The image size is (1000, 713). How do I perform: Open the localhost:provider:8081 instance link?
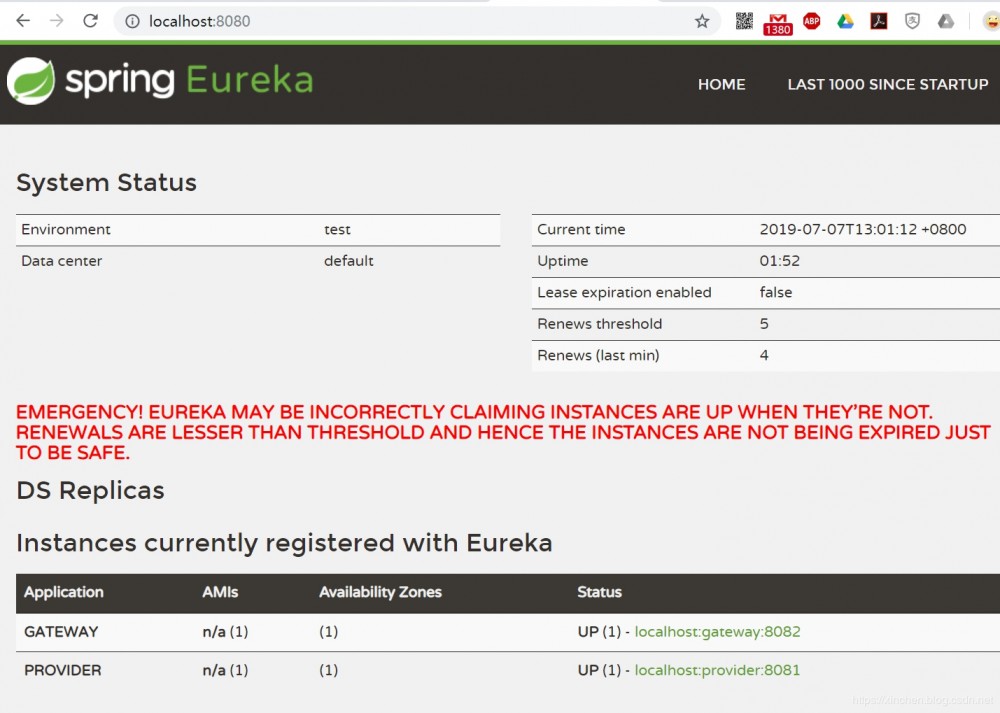(x=717, y=670)
